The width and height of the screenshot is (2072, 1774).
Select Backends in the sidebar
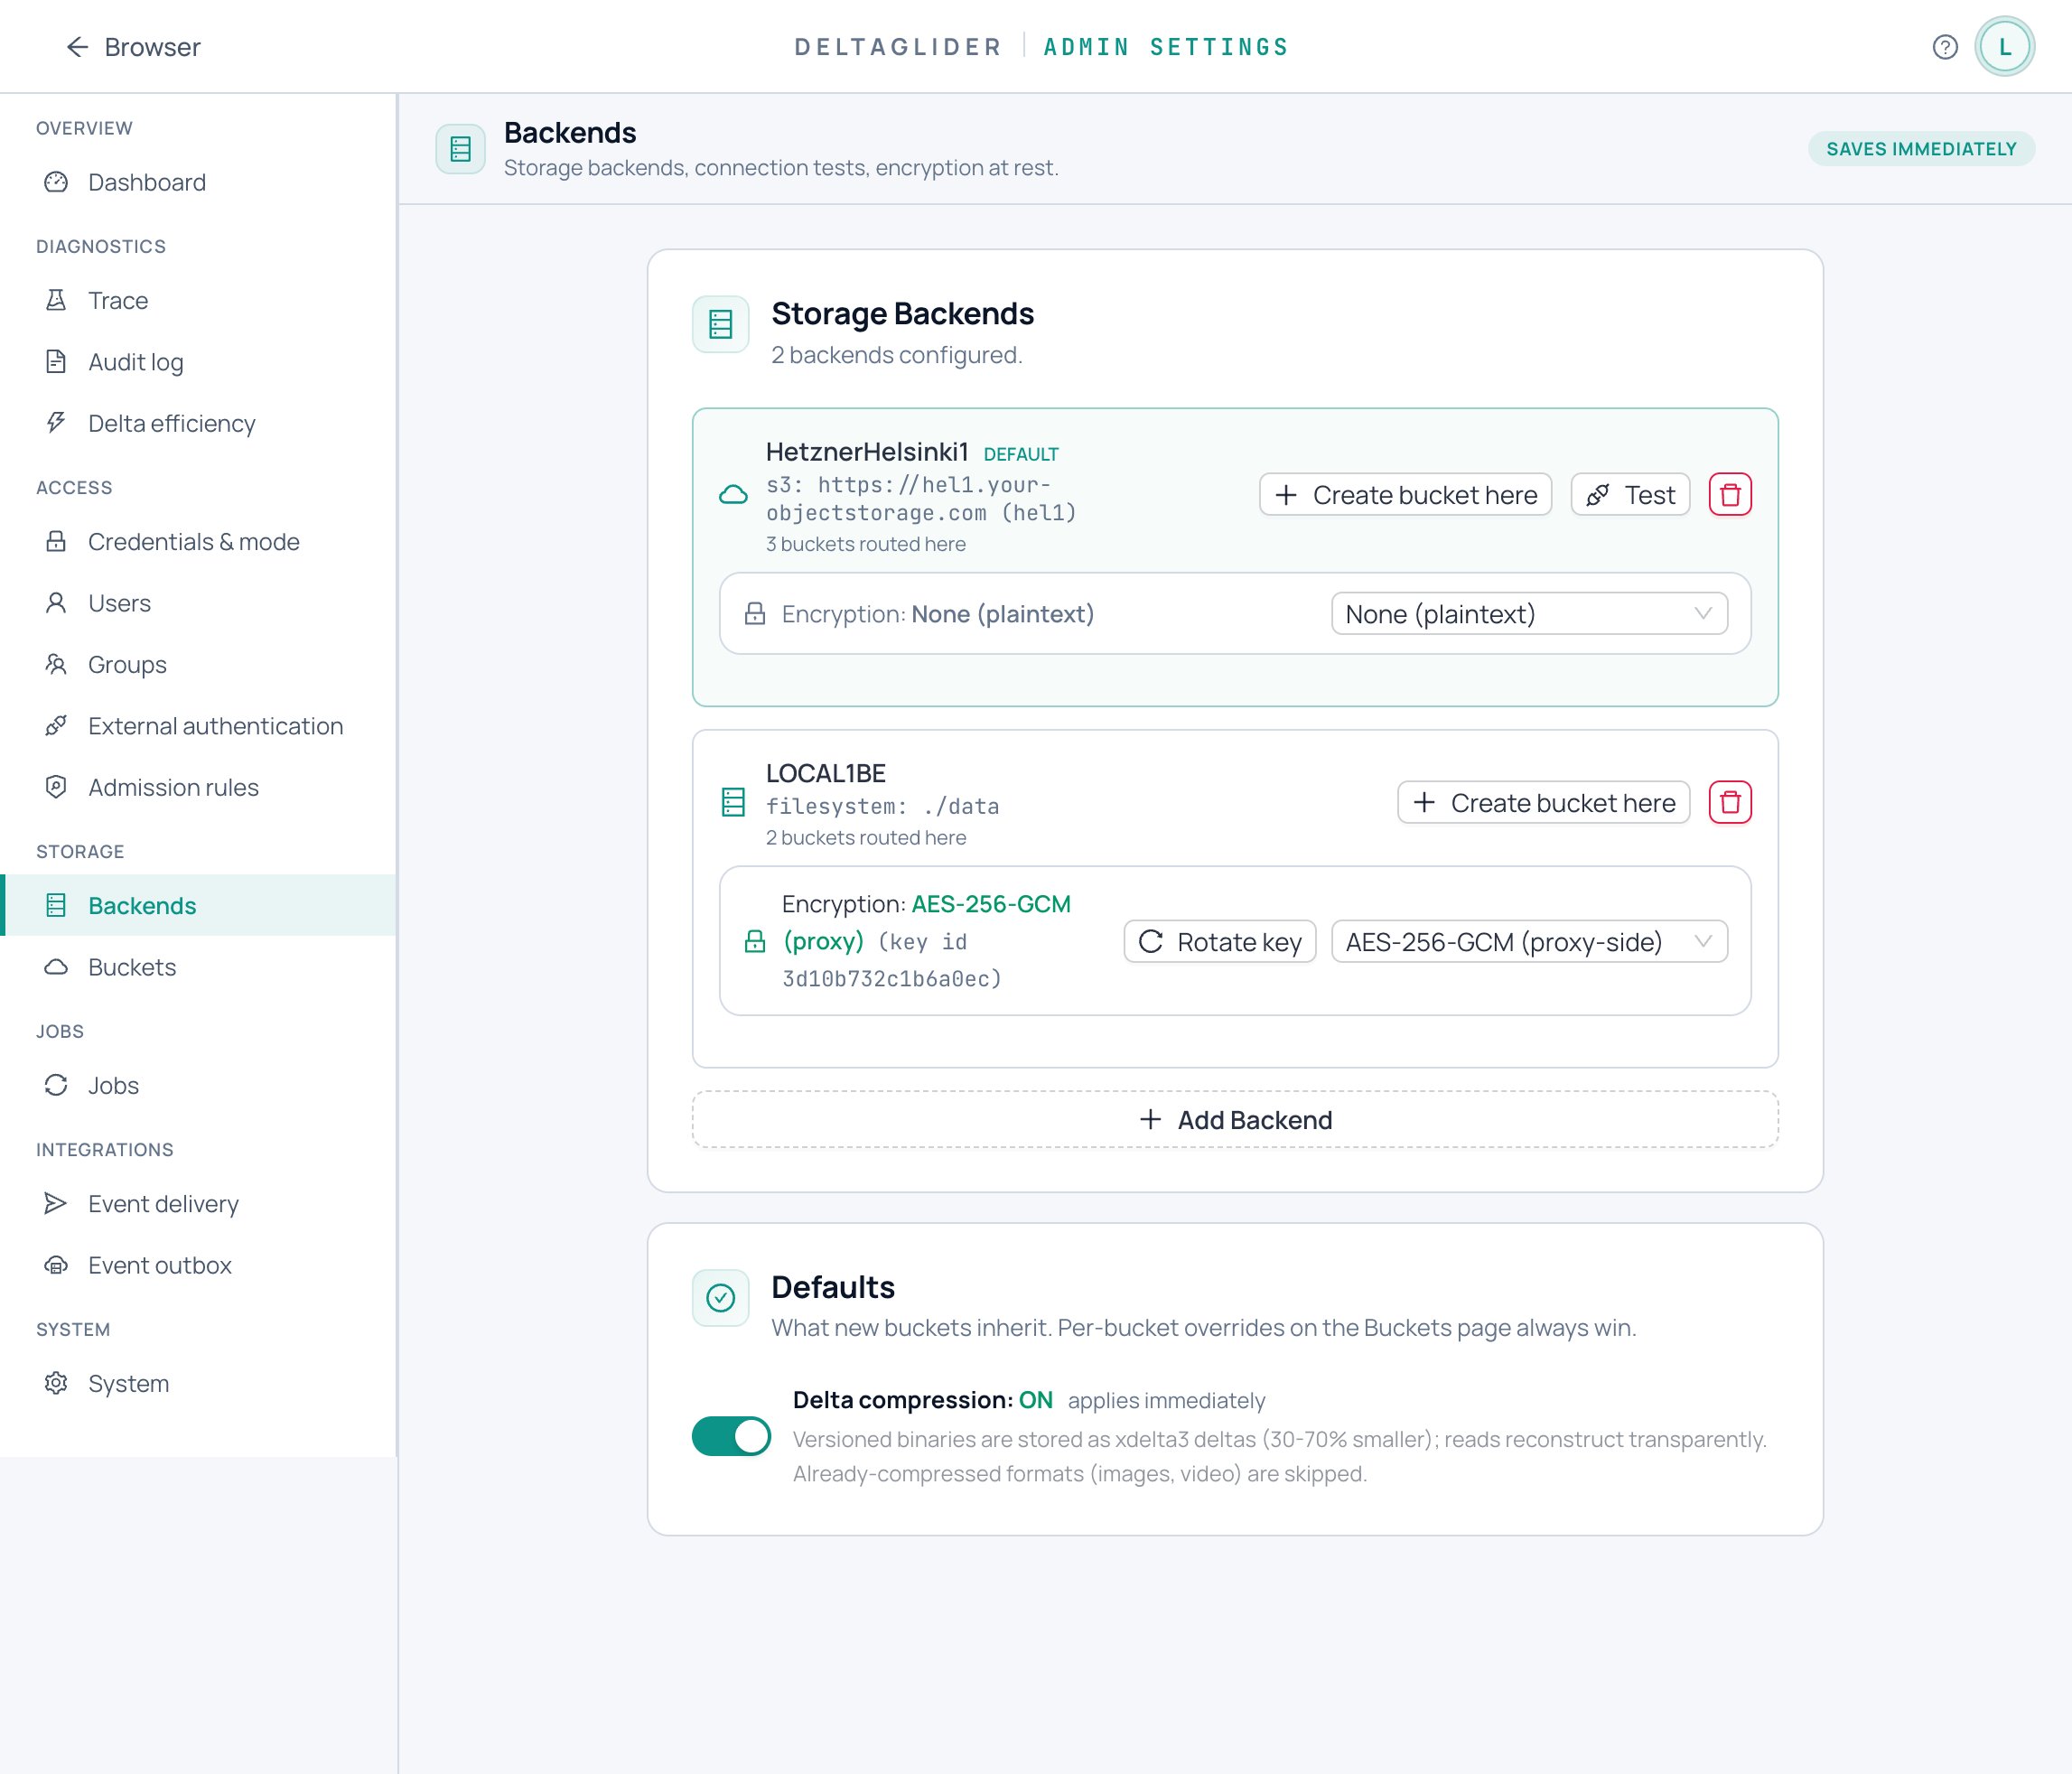200,906
